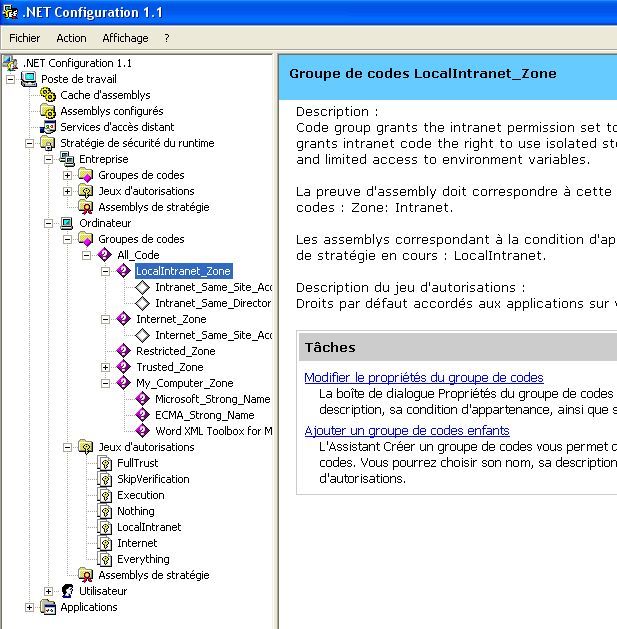This screenshot has height=629, width=617.
Task: Click the Poste de travail computer icon
Action: pos(28,79)
